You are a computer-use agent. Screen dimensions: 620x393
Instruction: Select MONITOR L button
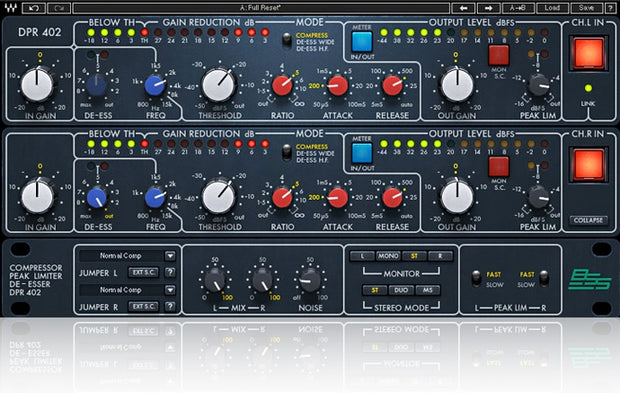click(362, 256)
